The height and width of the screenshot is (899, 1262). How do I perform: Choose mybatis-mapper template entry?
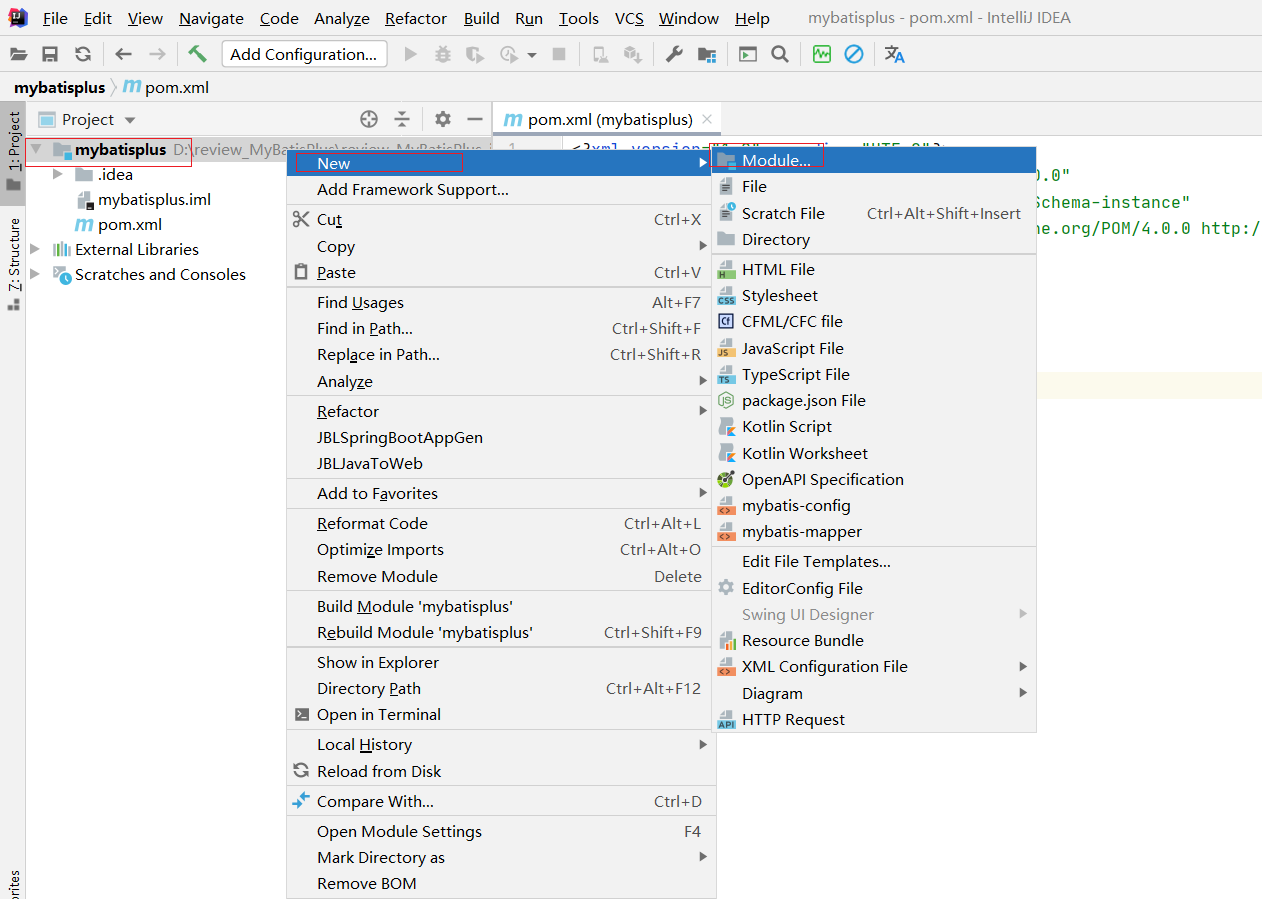(x=873, y=531)
